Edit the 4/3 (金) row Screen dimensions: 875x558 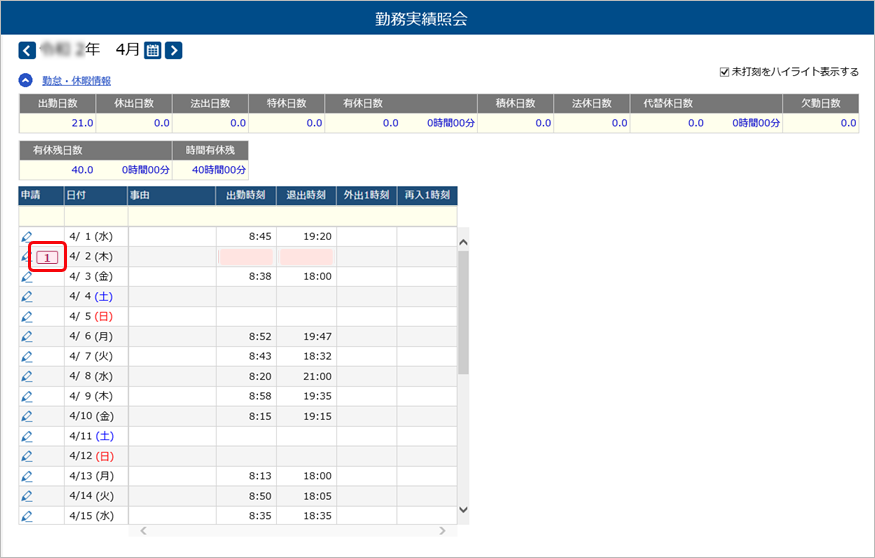pos(26,277)
